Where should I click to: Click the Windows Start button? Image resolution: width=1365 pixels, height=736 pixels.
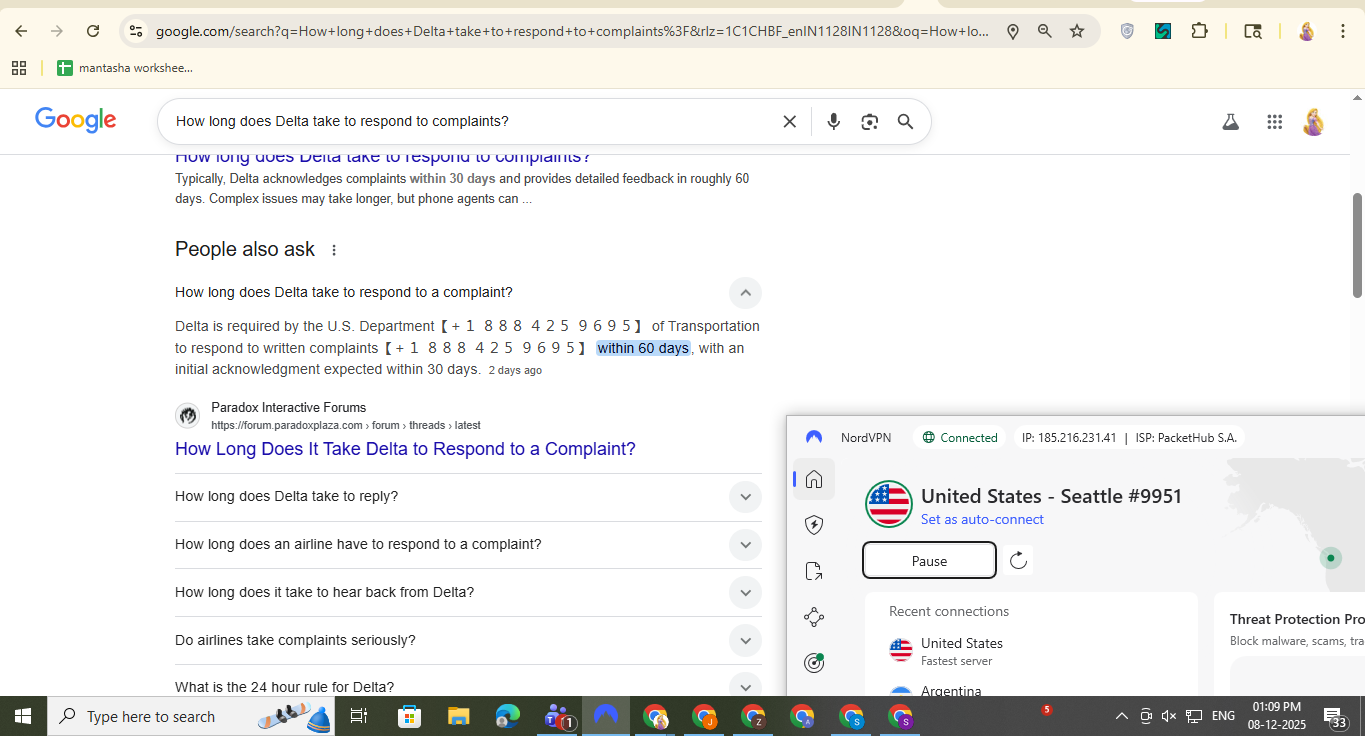[x=22, y=716]
